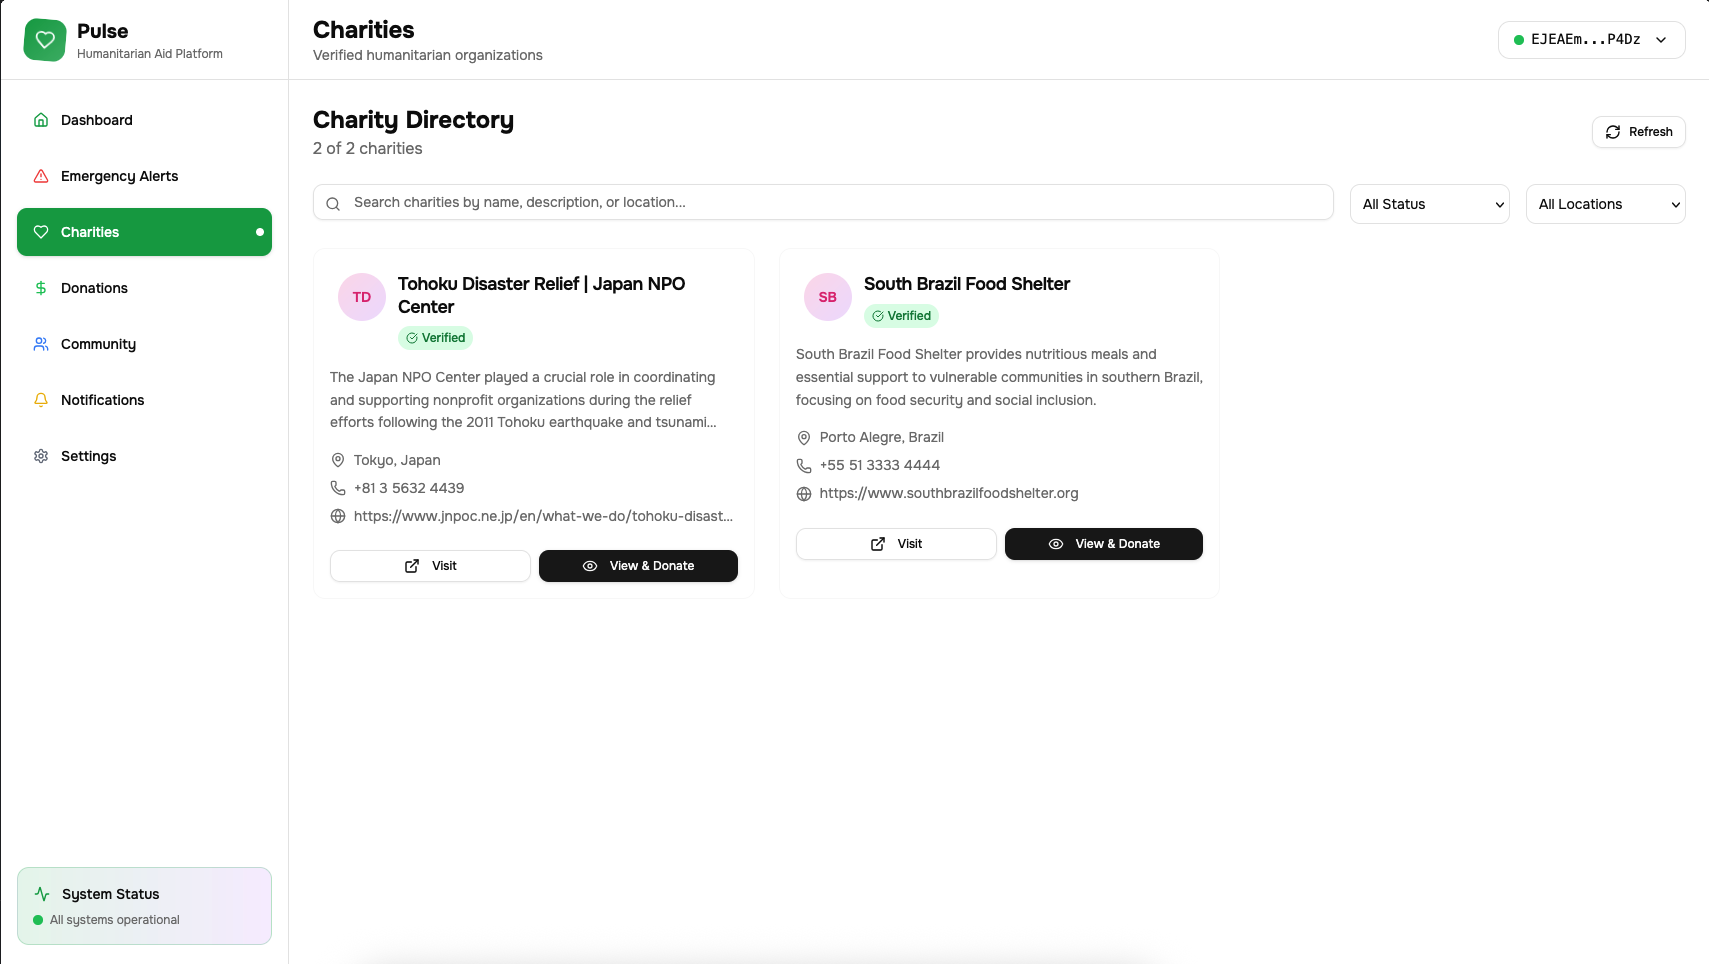This screenshot has width=1709, height=964.
Task: Click the location pin next to Tokyo, Japan
Action: 338,460
